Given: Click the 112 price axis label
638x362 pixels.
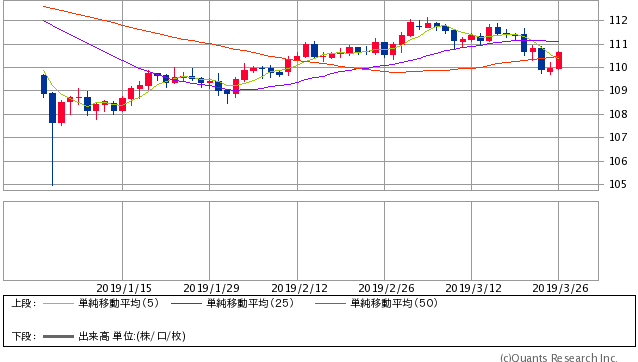Looking at the screenshot, I should pyautogui.click(x=618, y=20).
